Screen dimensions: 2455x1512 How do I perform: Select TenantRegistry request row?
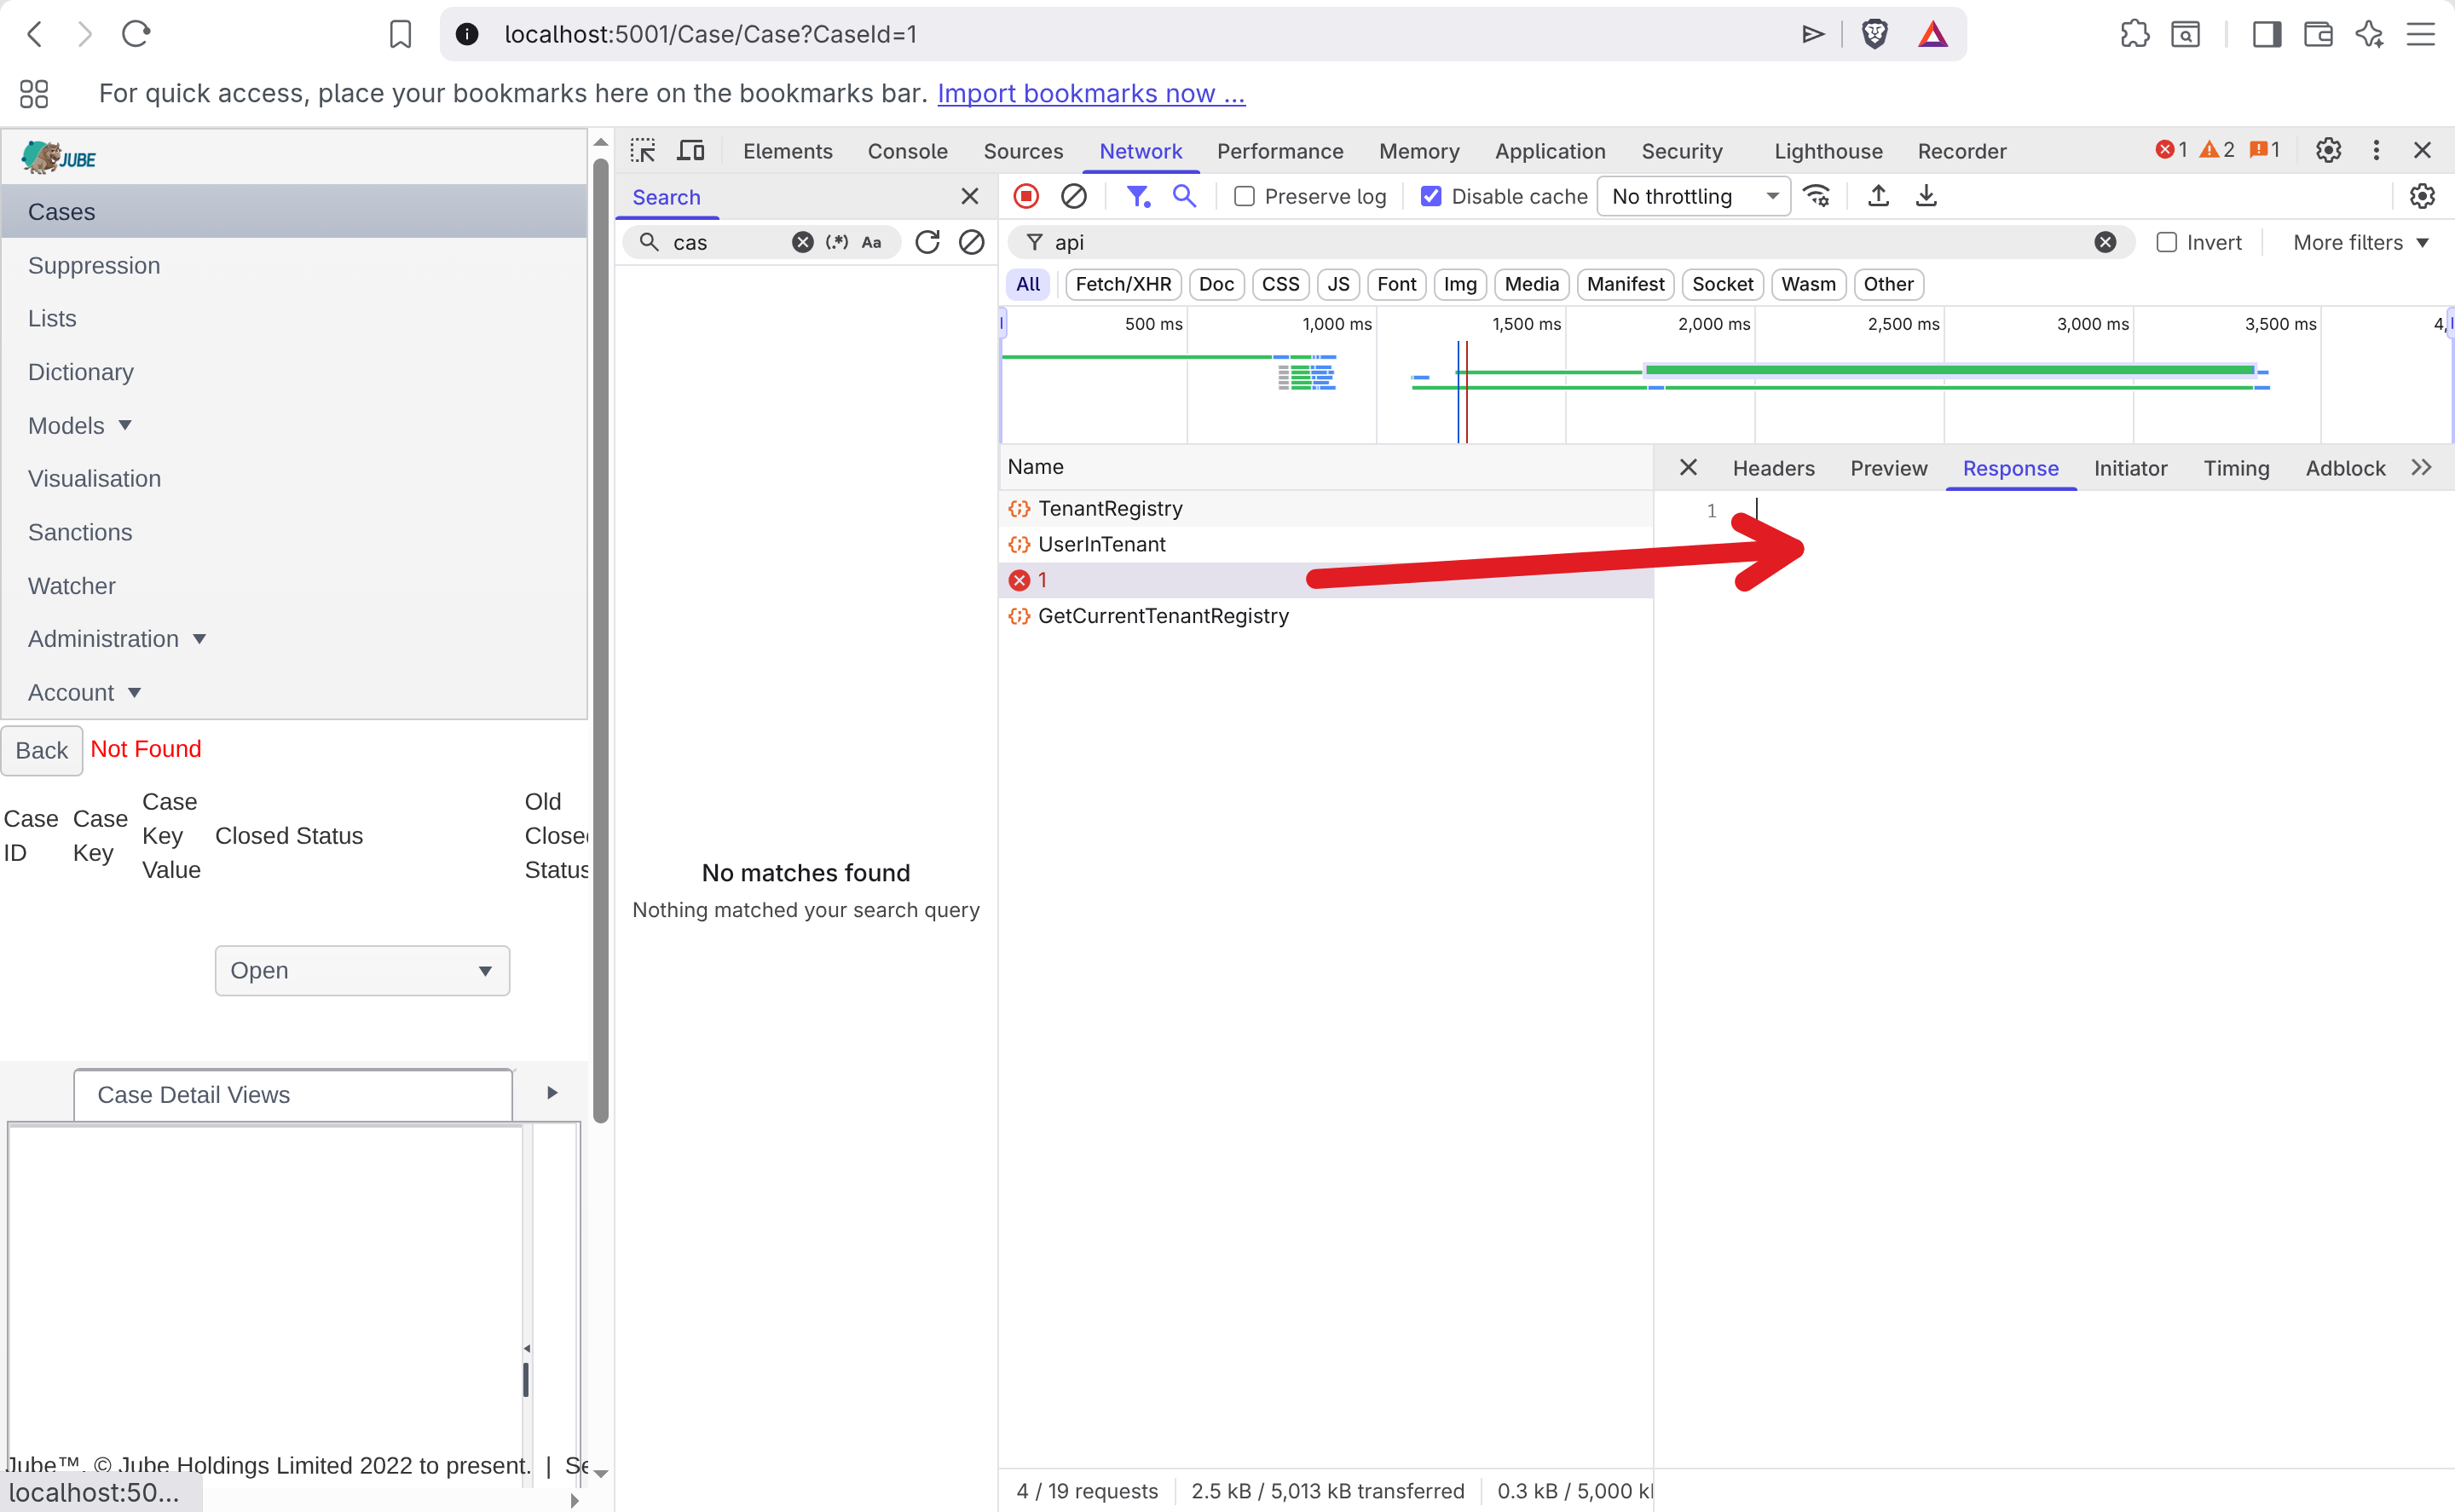(x=1326, y=508)
